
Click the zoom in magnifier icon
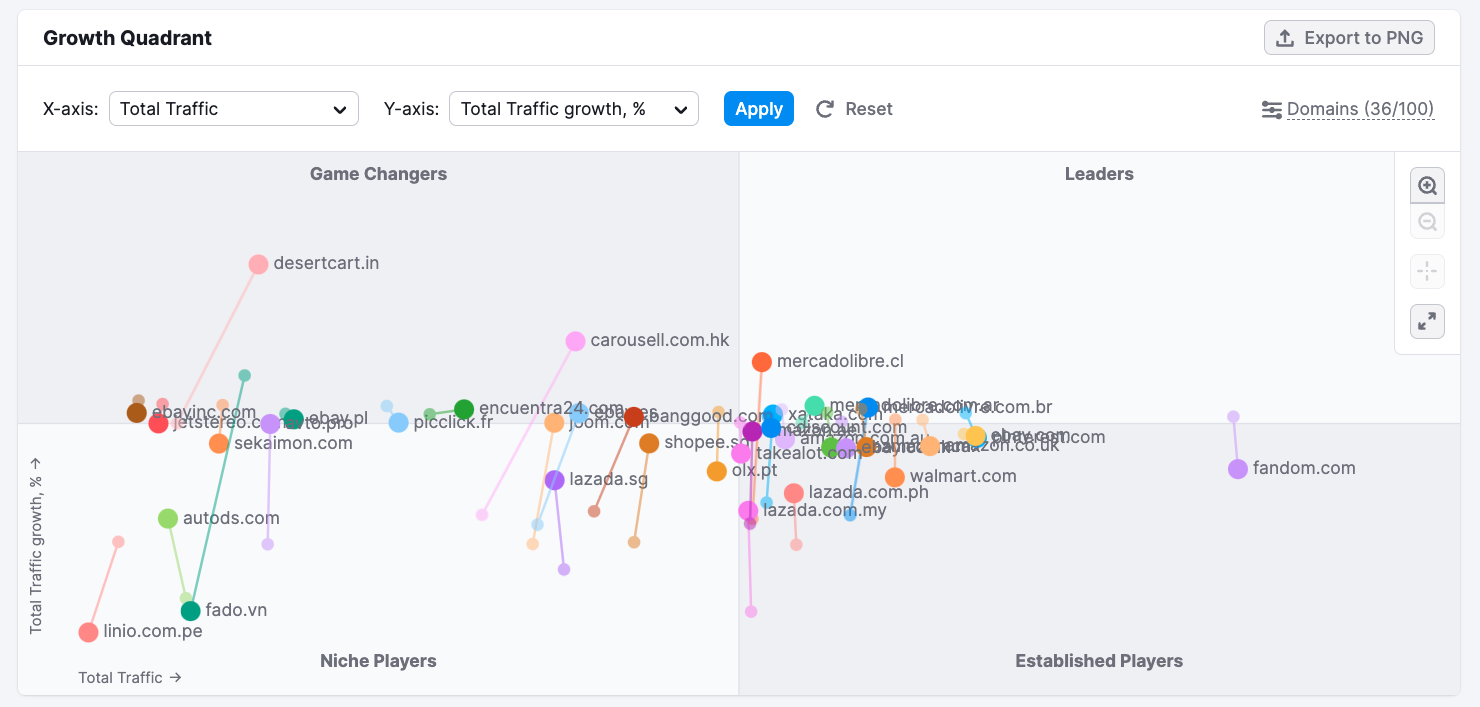pyautogui.click(x=1427, y=185)
